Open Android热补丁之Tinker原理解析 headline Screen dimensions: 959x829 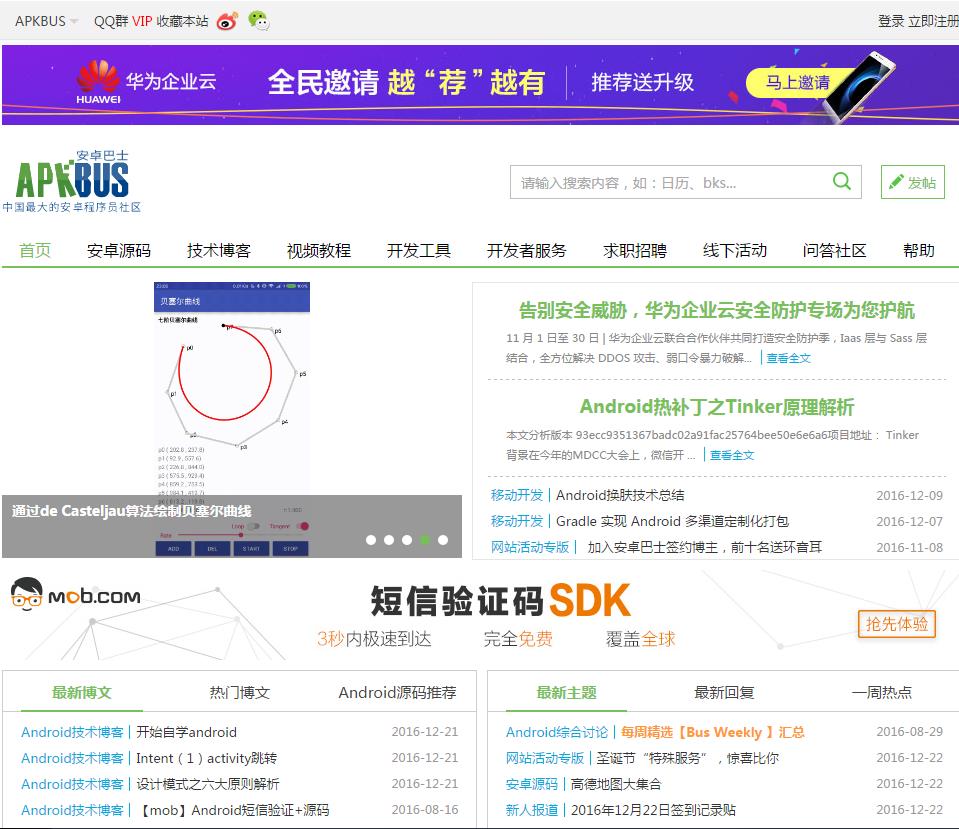click(717, 407)
